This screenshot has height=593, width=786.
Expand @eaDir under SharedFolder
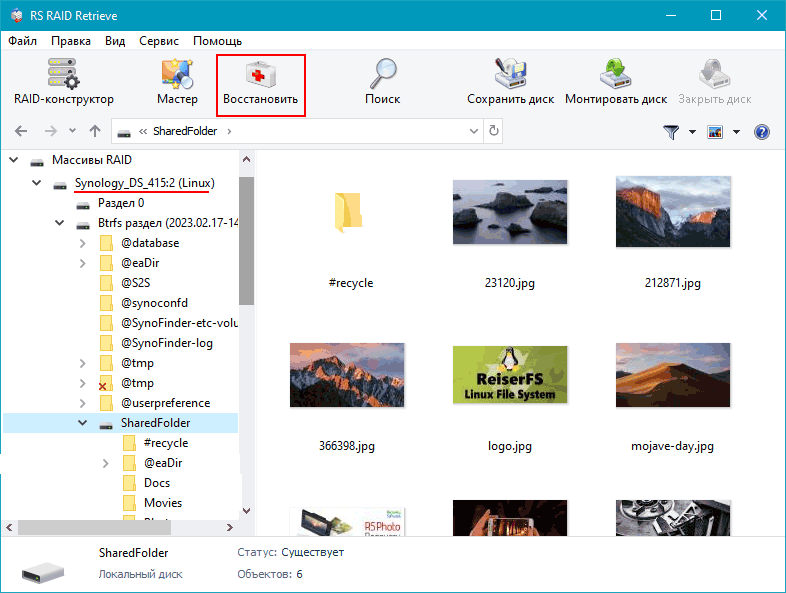coord(106,463)
